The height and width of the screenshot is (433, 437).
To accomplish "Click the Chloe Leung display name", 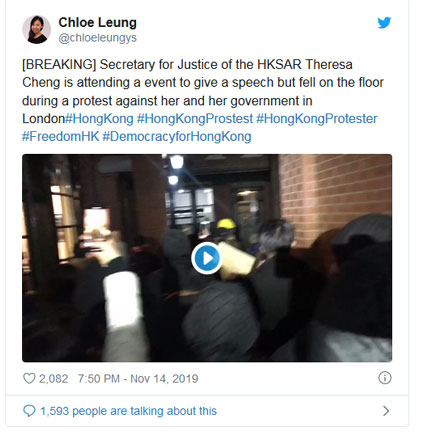I will (x=97, y=23).
